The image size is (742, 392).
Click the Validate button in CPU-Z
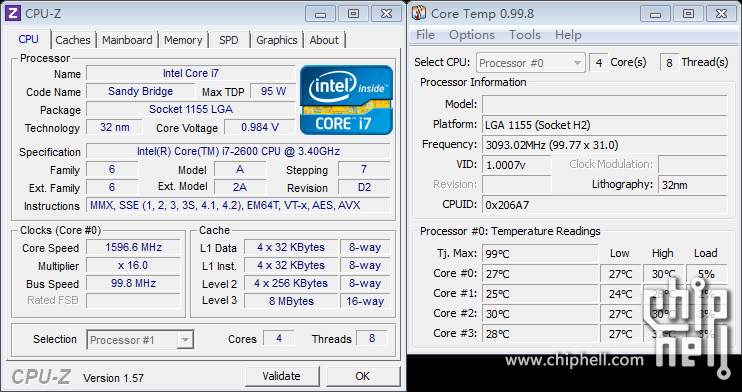pos(282,376)
